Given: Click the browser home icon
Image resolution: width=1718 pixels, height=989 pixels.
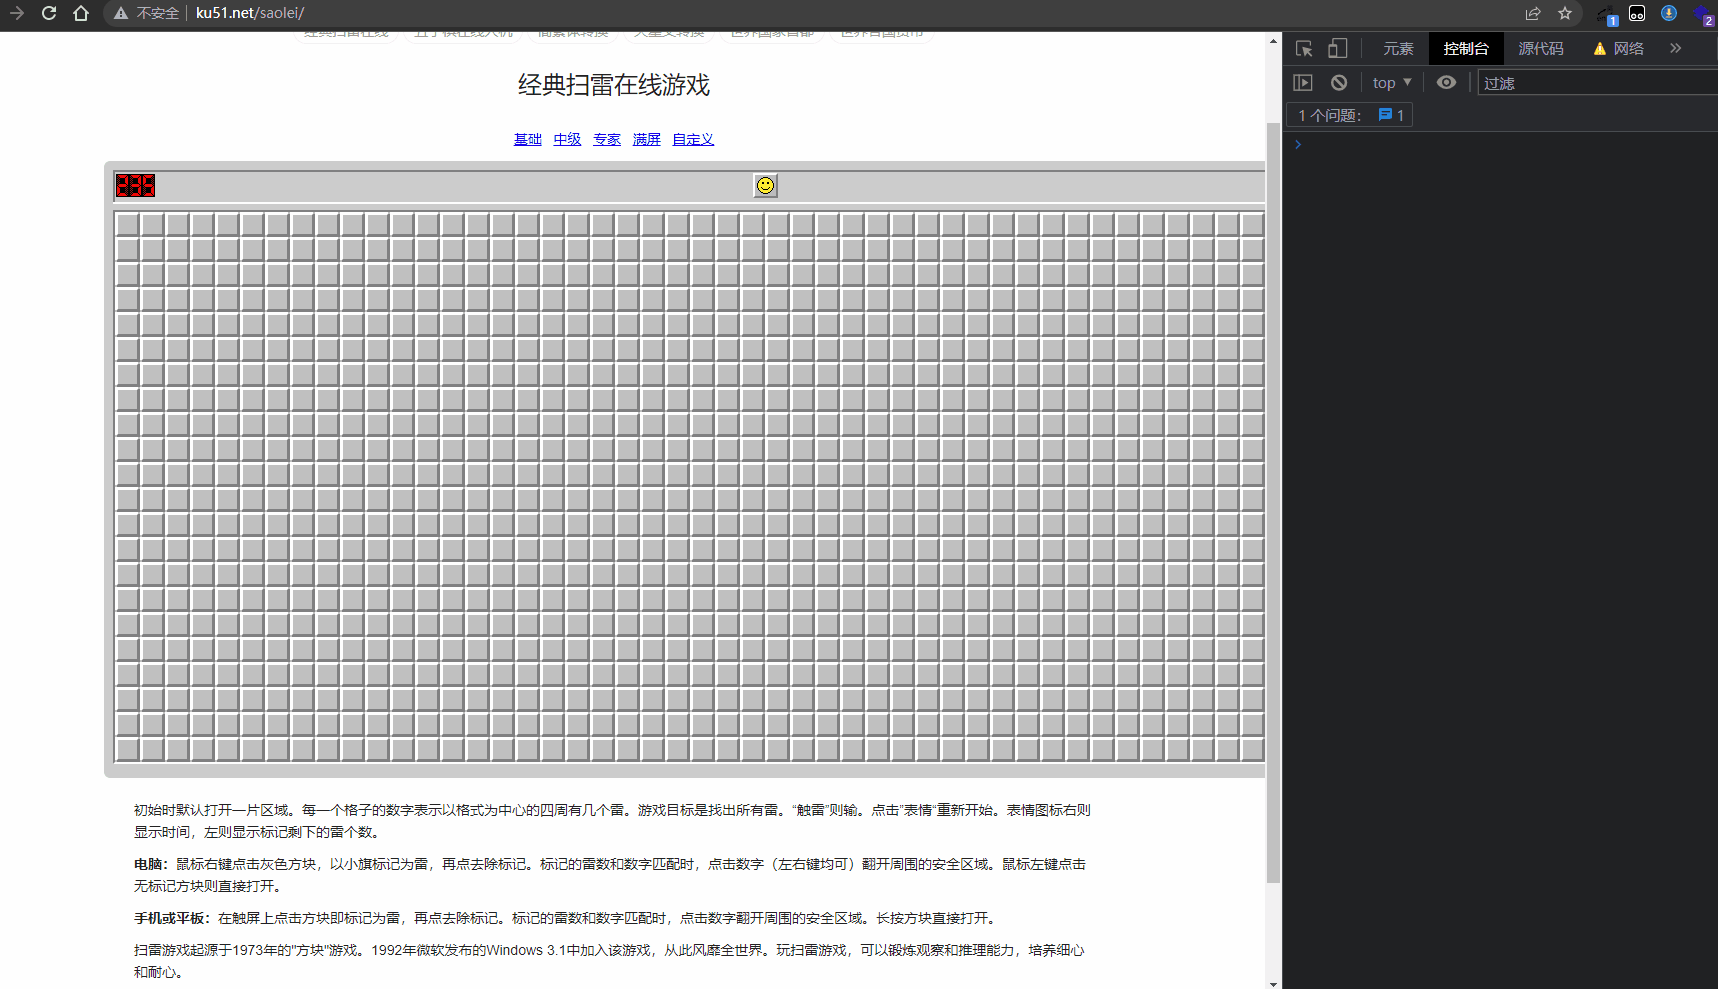Looking at the screenshot, I should pyautogui.click(x=81, y=13).
